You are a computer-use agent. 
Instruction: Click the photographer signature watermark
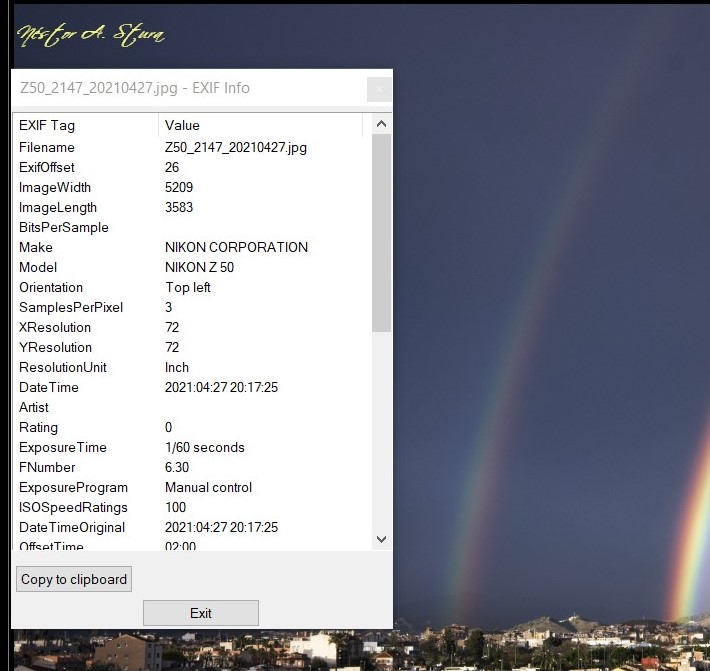[91, 36]
